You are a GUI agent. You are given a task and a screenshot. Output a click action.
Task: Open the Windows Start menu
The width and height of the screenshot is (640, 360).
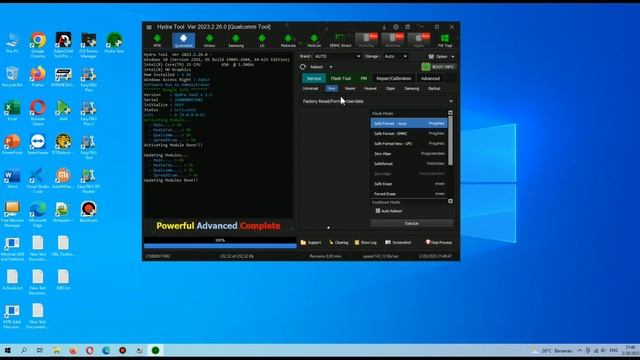[7, 350]
